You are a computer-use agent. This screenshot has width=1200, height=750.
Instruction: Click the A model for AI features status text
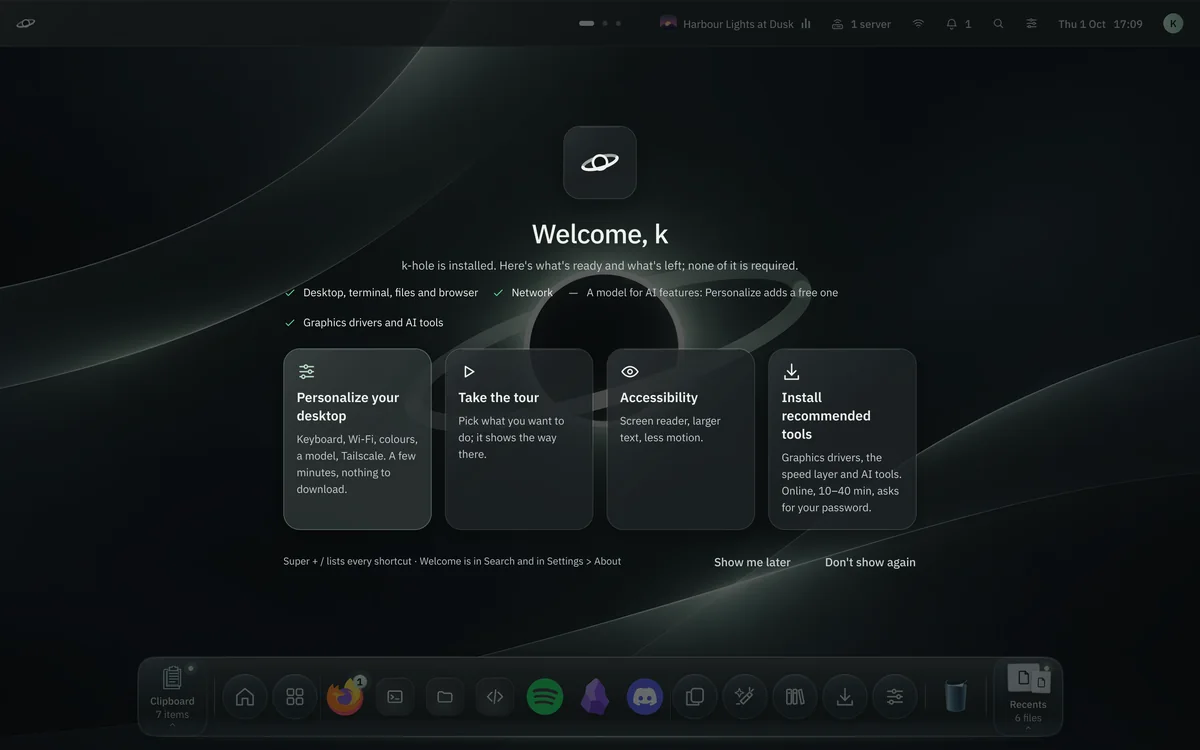[712, 293]
